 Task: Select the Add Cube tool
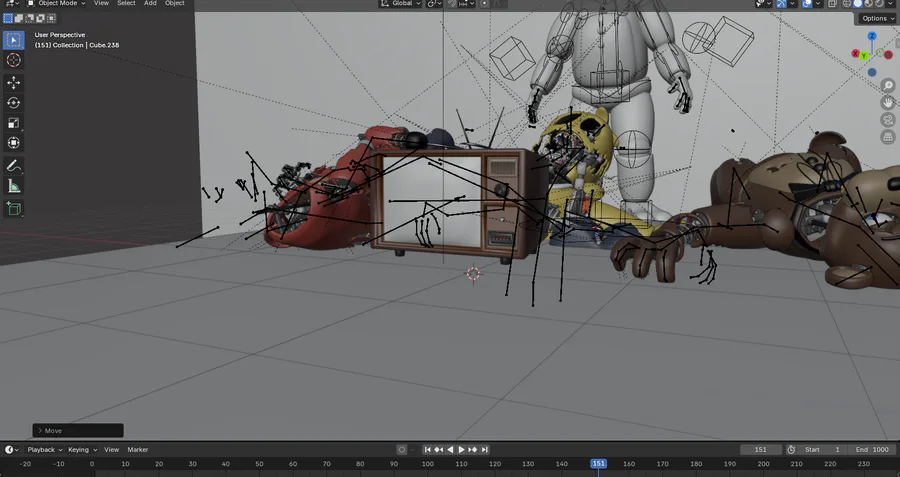14,208
